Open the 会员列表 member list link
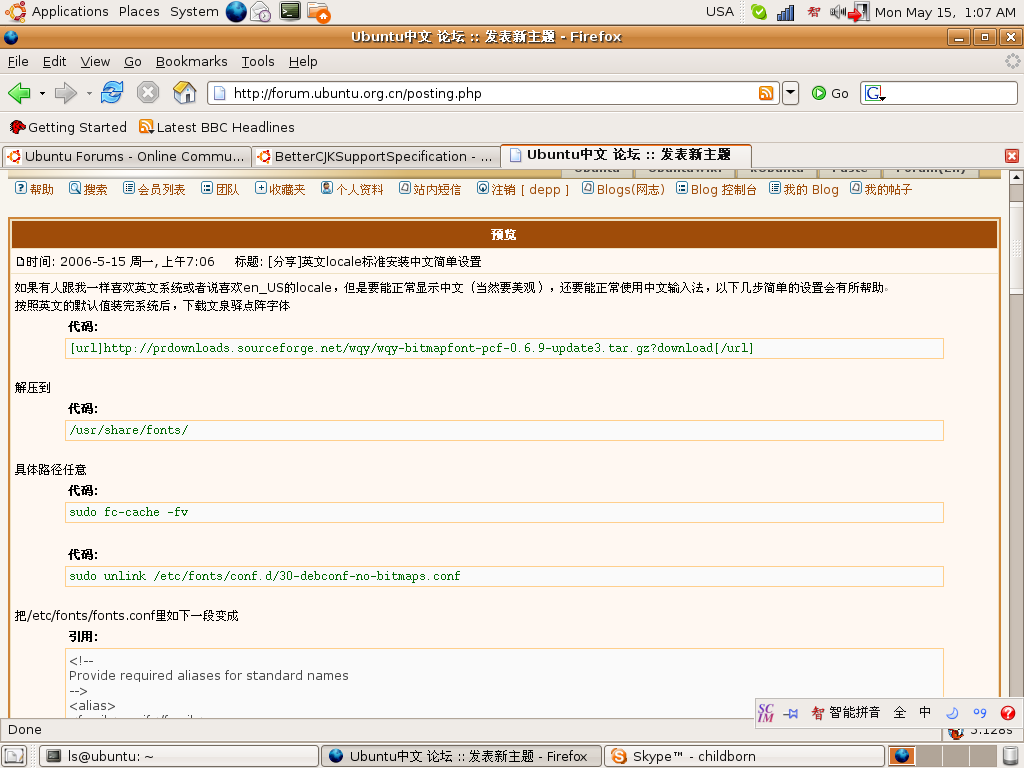 pyautogui.click(x=154, y=189)
